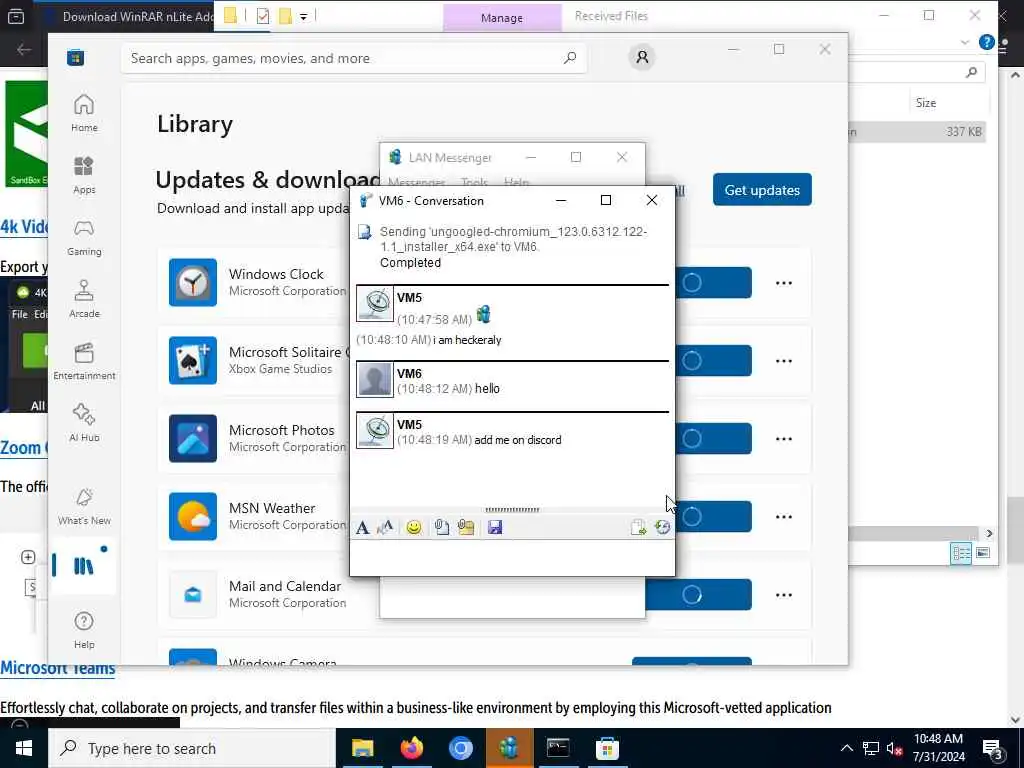This screenshot has height=768, width=1024.
Task: Open What's New in Store sidebar
Action: pyautogui.click(x=84, y=506)
